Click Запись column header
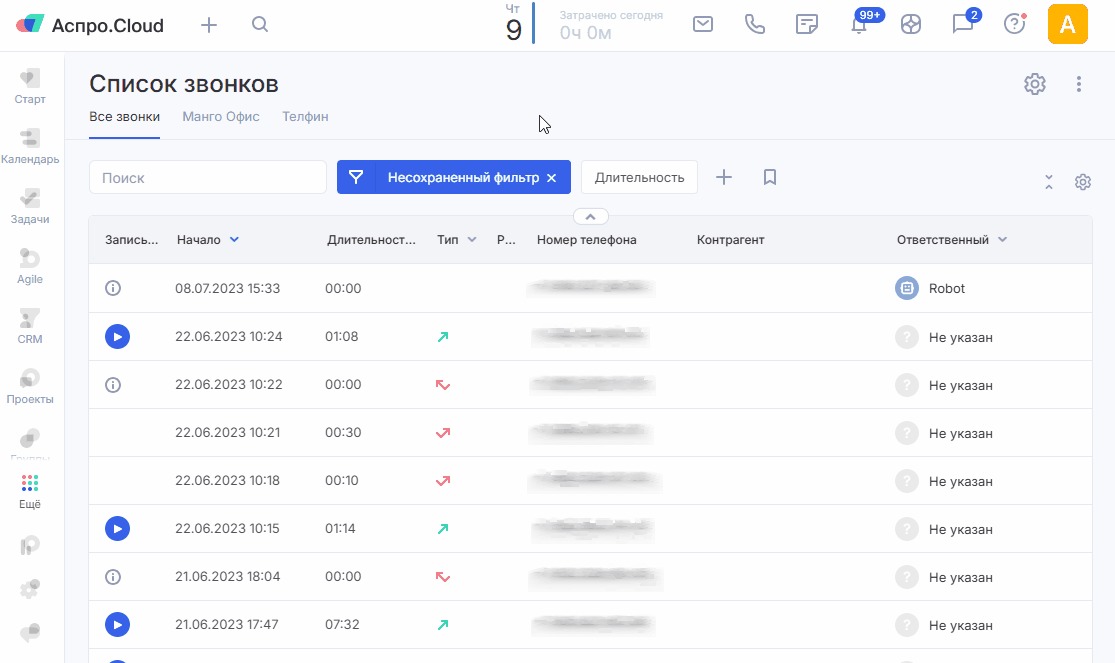Viewport: 1115px width, 663px height. [132, 240]
